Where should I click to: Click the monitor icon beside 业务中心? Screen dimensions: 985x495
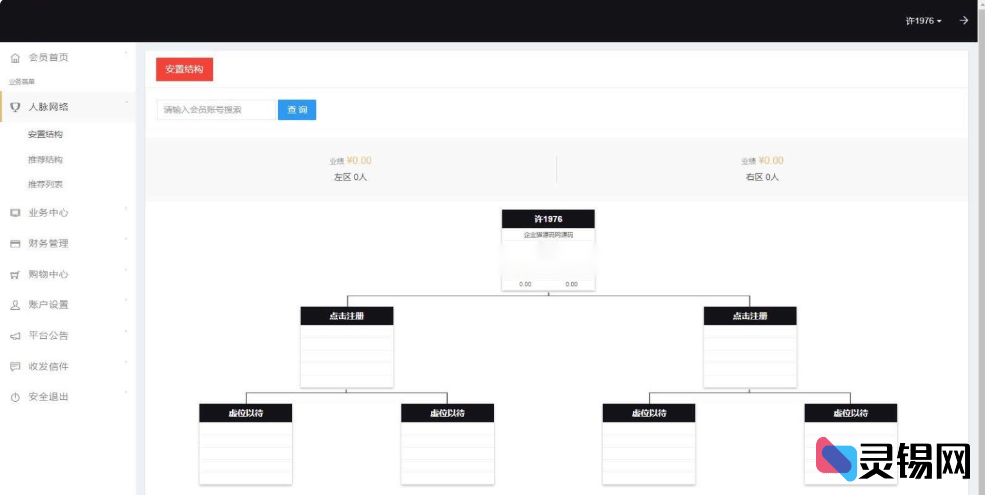pos(15,213)
